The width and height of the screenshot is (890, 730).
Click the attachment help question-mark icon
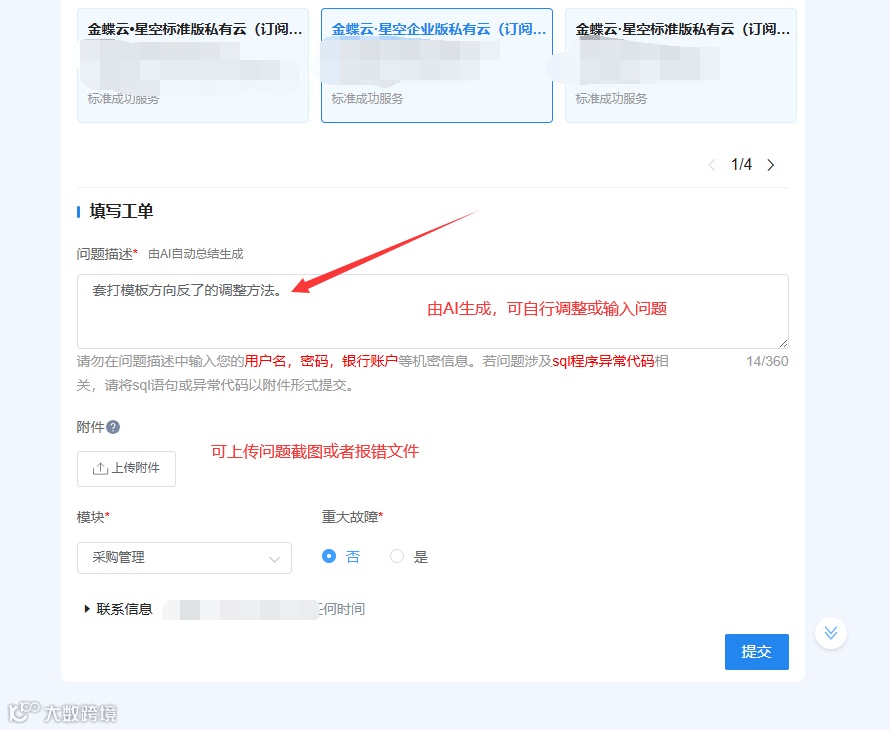point(113,427)
